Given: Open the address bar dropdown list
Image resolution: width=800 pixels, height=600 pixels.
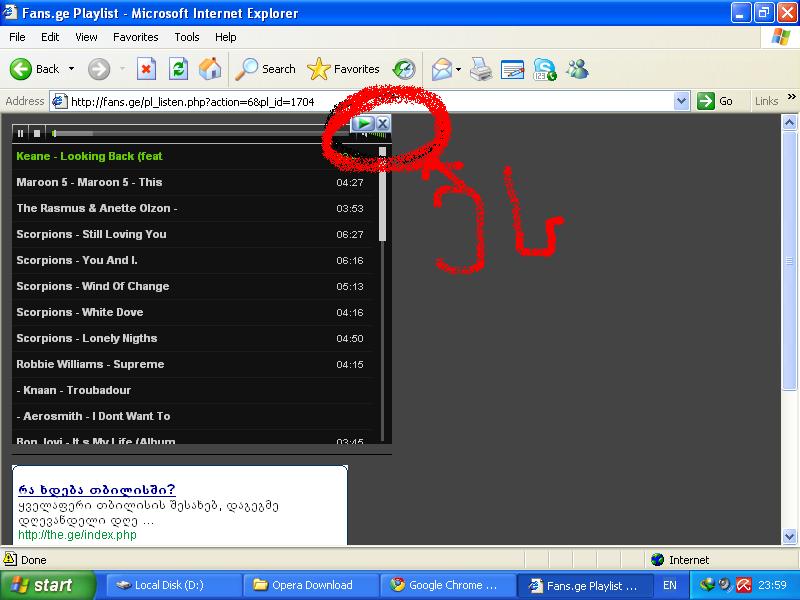Looking at the screenshot, I should (x=682, y=101).
